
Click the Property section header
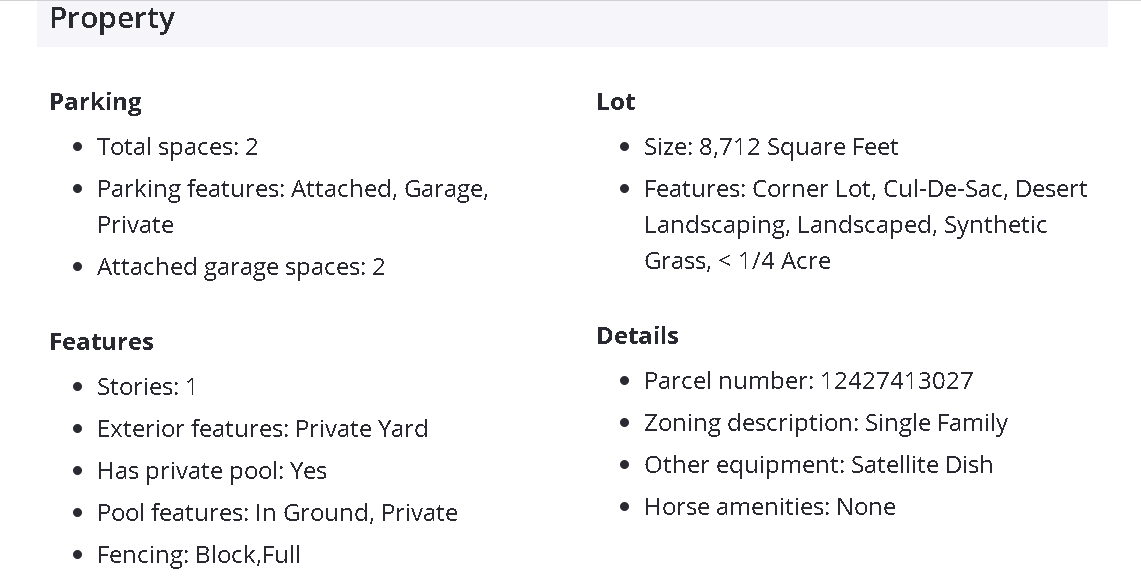(x=112, y=19)
